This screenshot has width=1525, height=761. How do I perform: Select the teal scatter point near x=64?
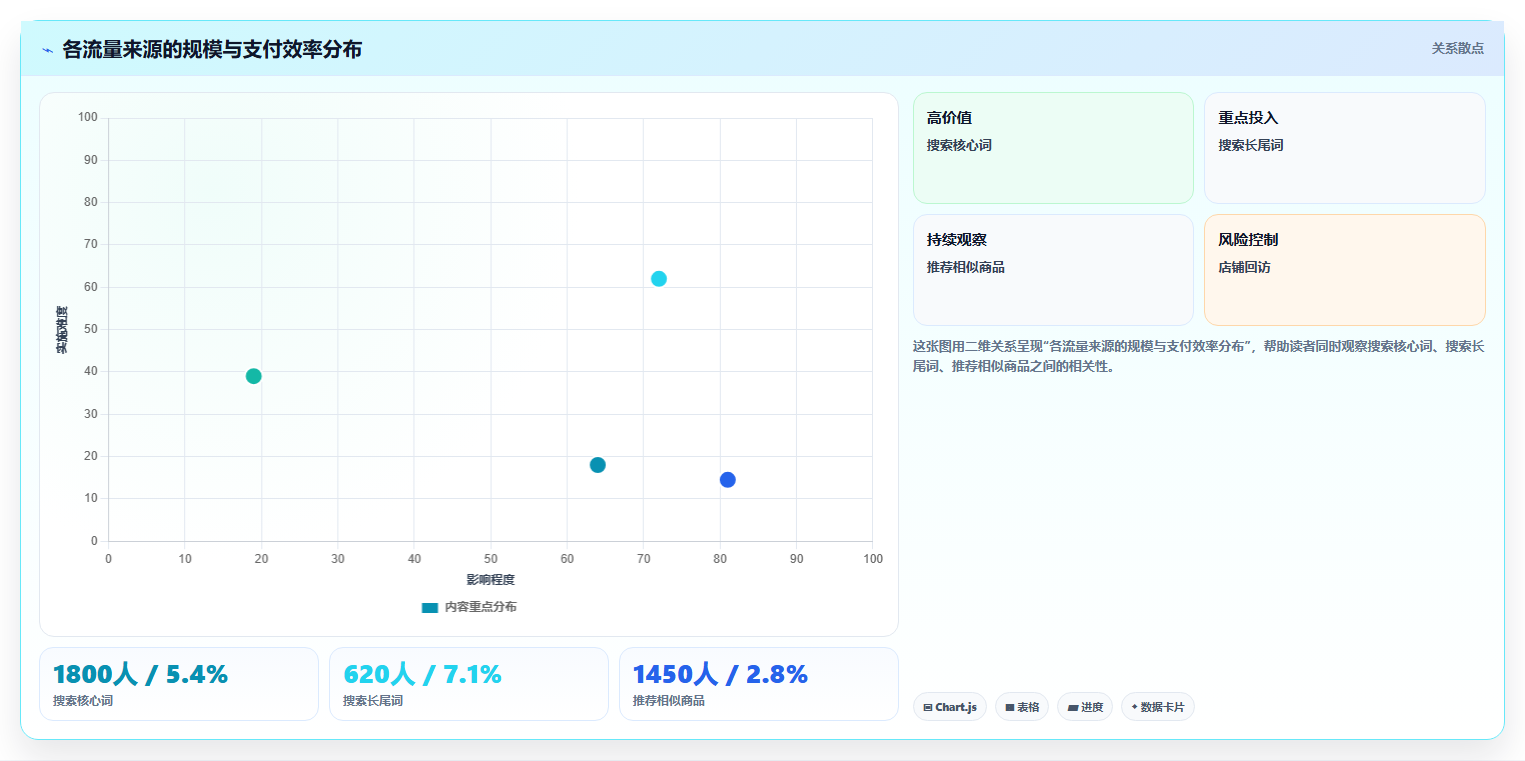pyautogui.click(x=598, y=465)
